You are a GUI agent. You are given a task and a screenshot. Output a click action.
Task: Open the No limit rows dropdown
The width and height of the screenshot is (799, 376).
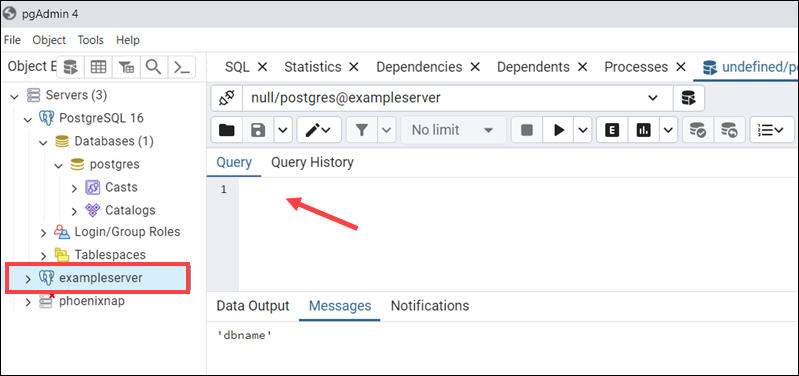[453, 130]
